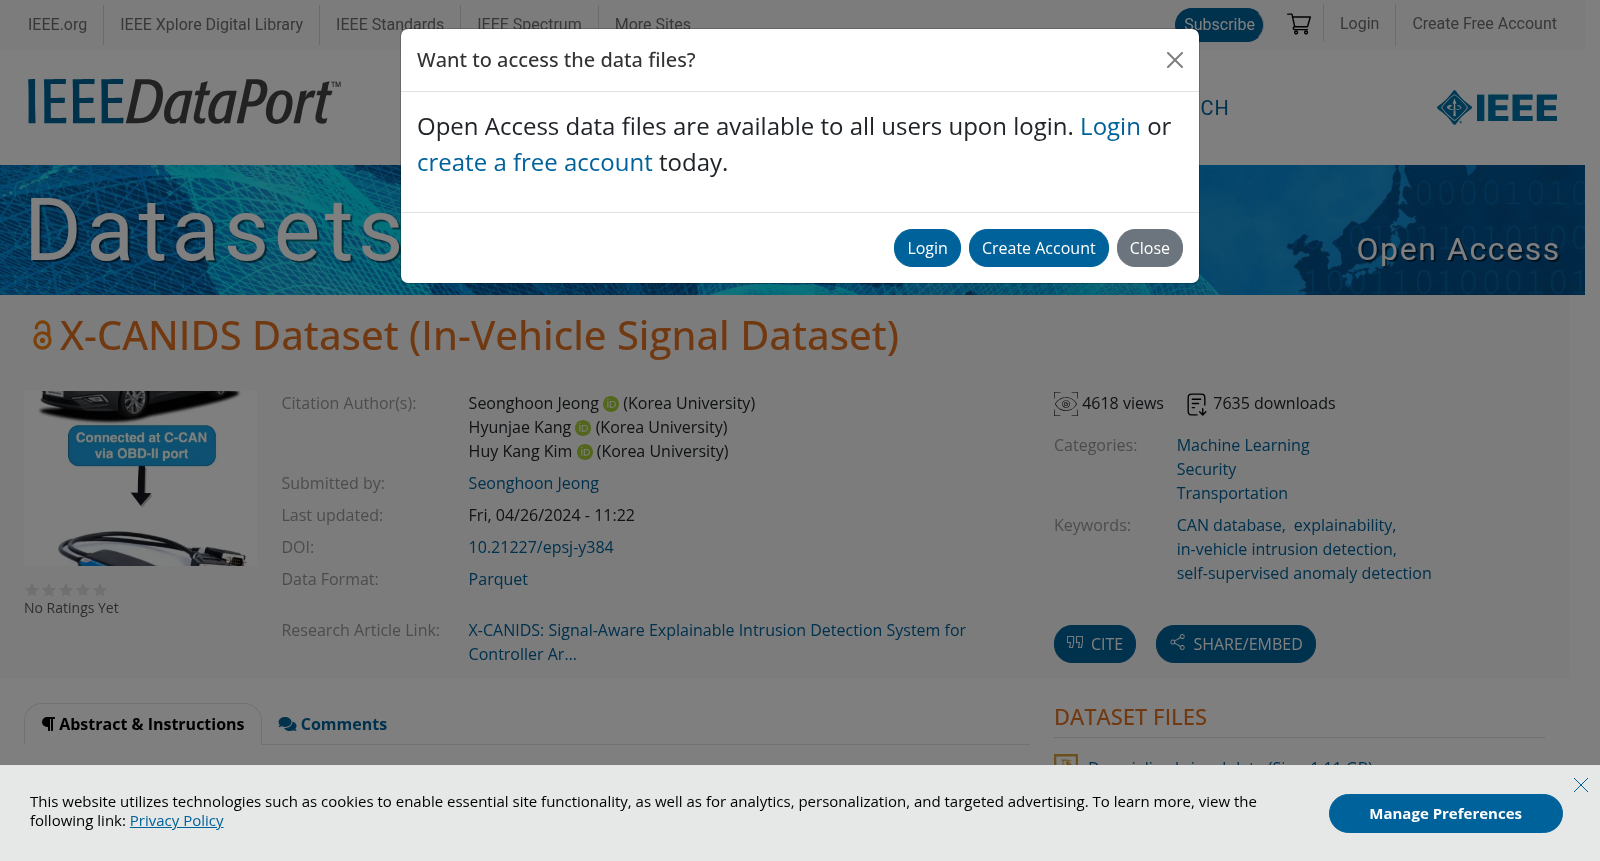The height and width of the screenshot is (861, 1600).
Task: Select the Abstract & Instructions tab
Action: 143,724
